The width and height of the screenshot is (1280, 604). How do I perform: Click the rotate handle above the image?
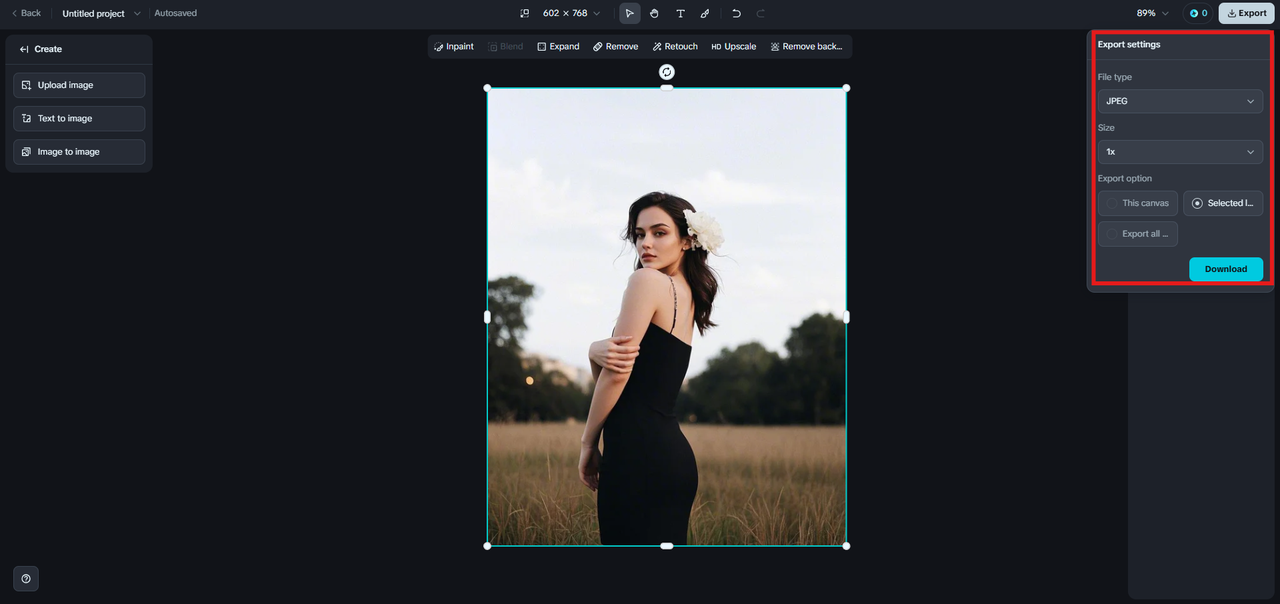click(x=667, y=72)
